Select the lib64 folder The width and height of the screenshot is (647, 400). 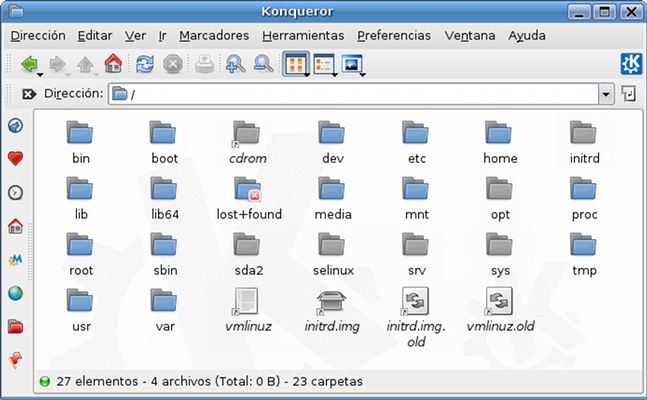click(x=164, y=199)
